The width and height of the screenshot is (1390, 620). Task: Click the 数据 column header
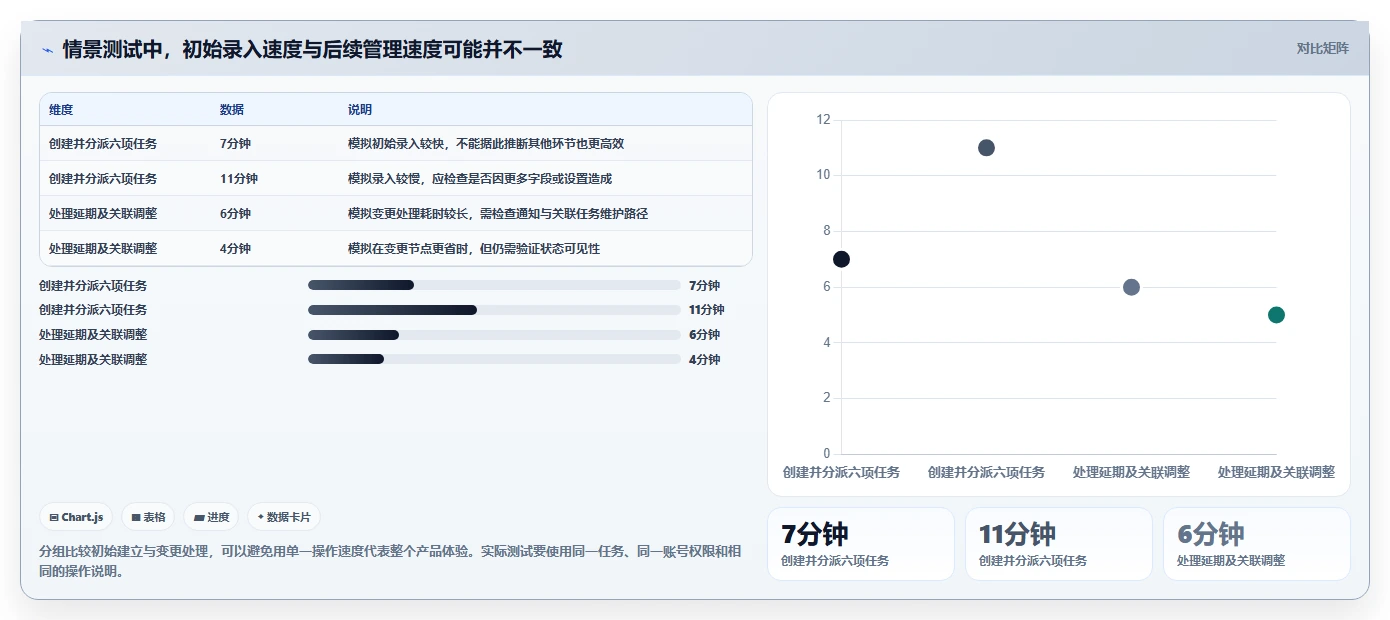click(x=232, y=109)
